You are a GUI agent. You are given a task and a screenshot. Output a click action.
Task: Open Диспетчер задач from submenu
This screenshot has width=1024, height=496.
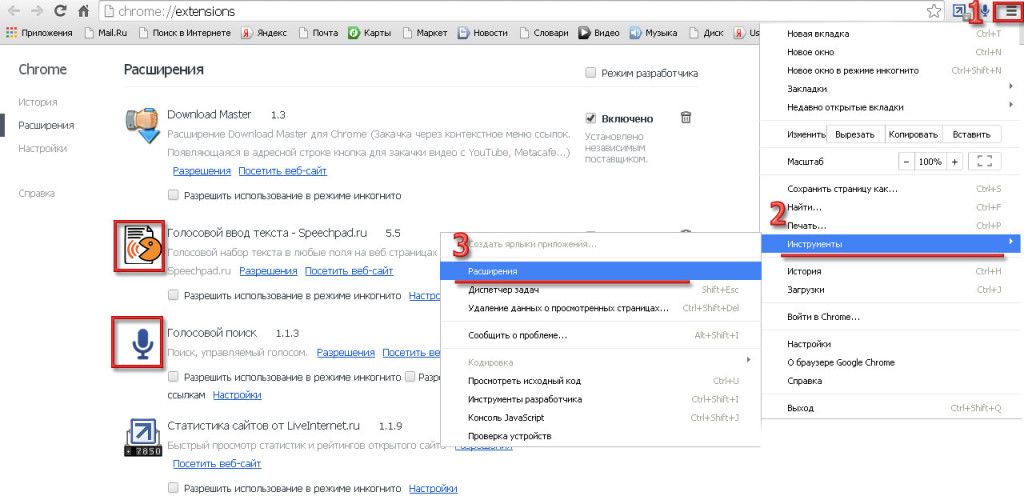click(x=601, y=290)
